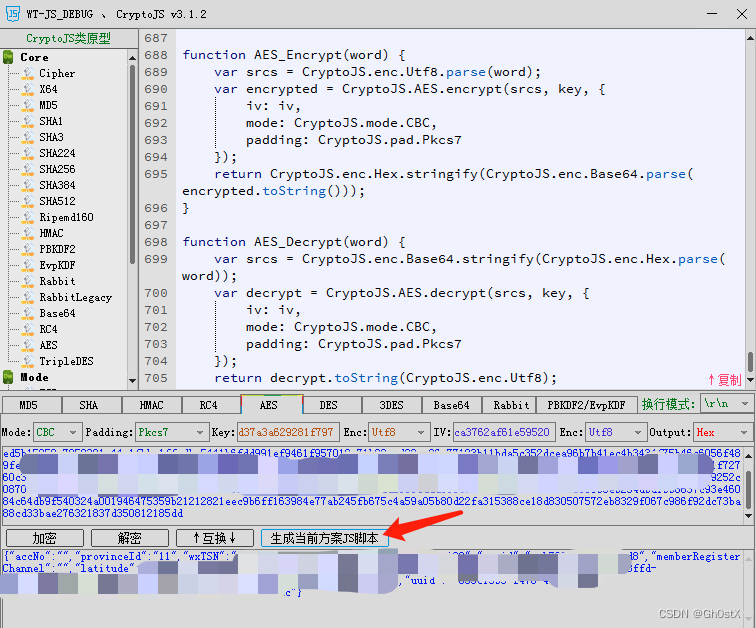This screenshot has width=756, height=628.
Task: Click the MD5 tree item icon
Action: click(x=28, y=105)
